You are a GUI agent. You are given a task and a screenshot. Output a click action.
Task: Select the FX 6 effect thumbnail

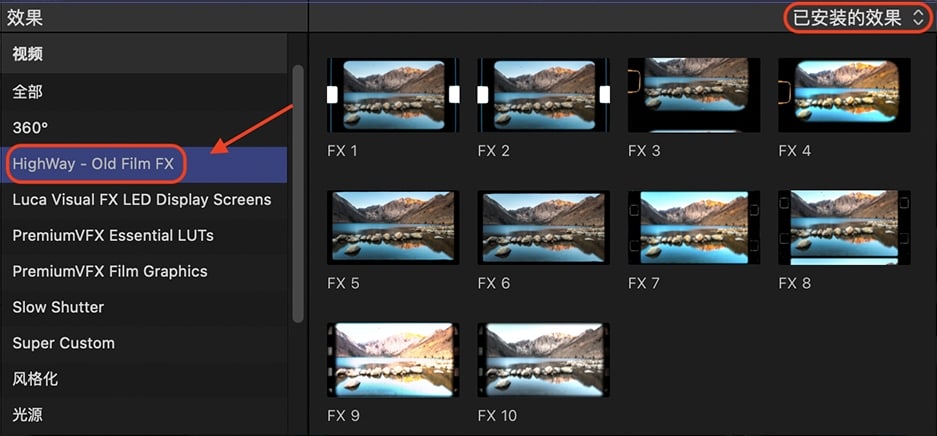pos(543,228)
